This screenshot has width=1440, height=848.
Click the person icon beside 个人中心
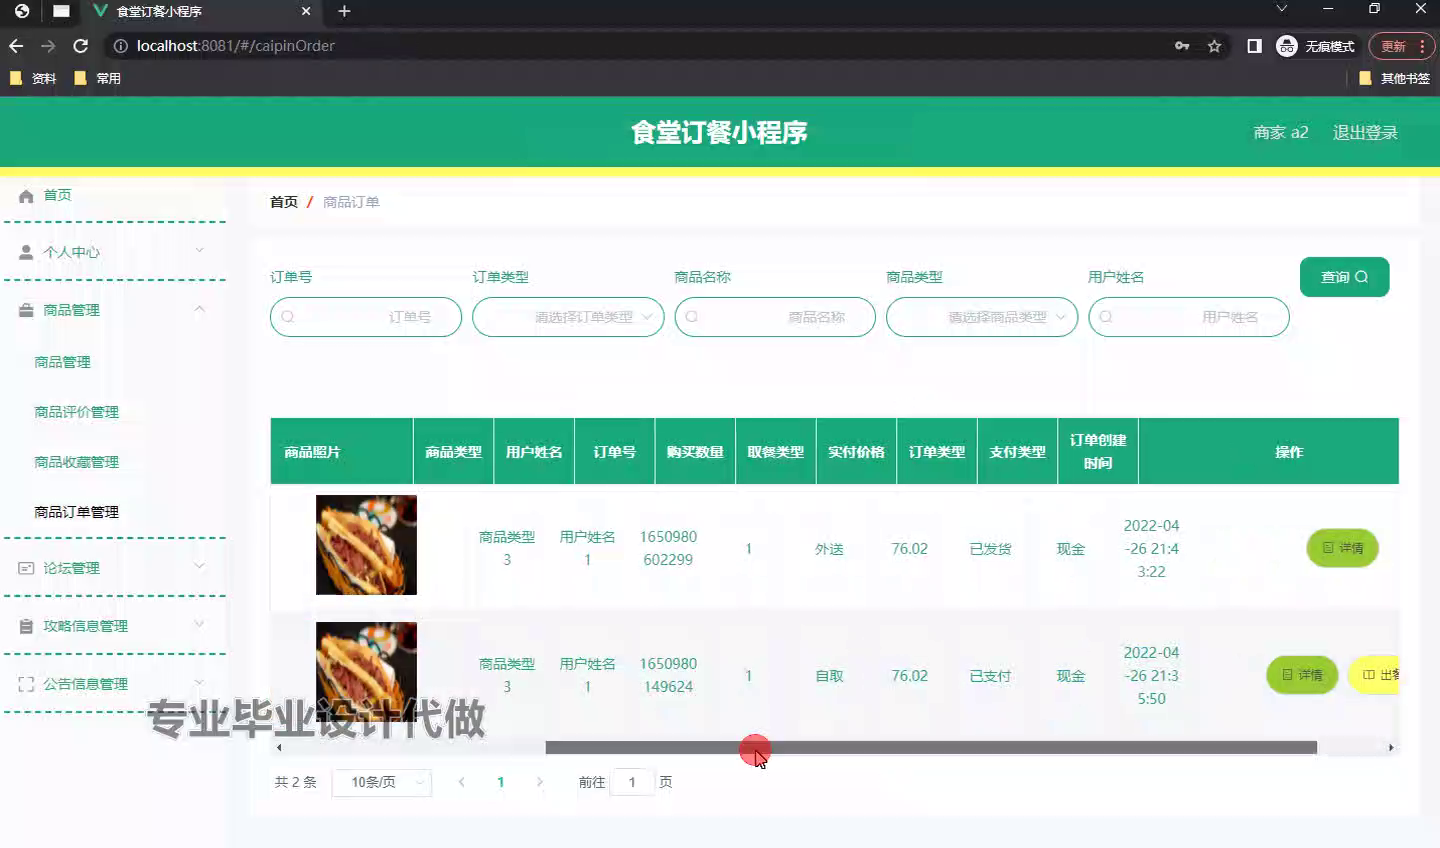tap(26, 253)
